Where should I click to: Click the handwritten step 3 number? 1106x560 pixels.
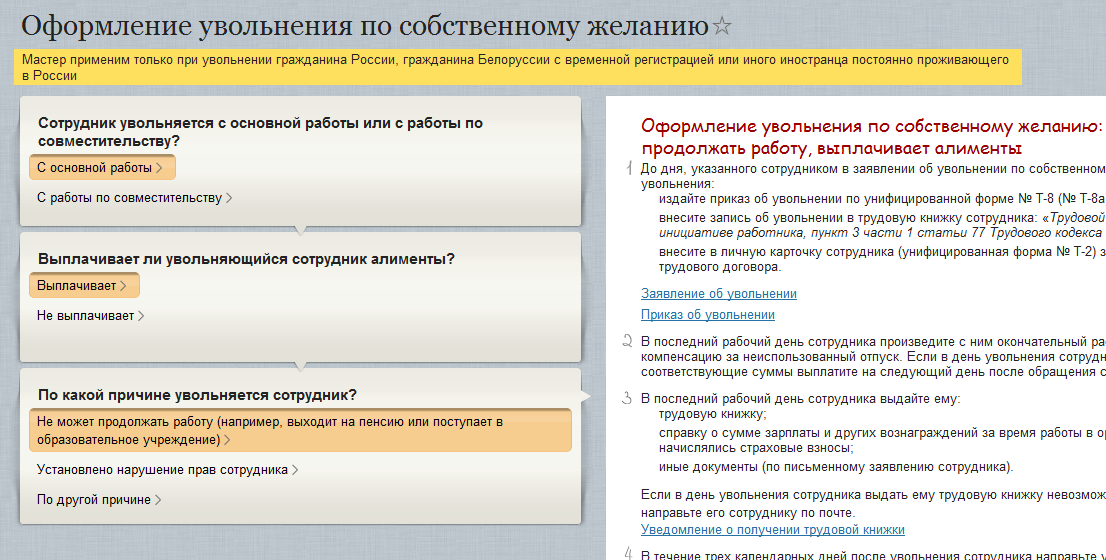point(627,398)
